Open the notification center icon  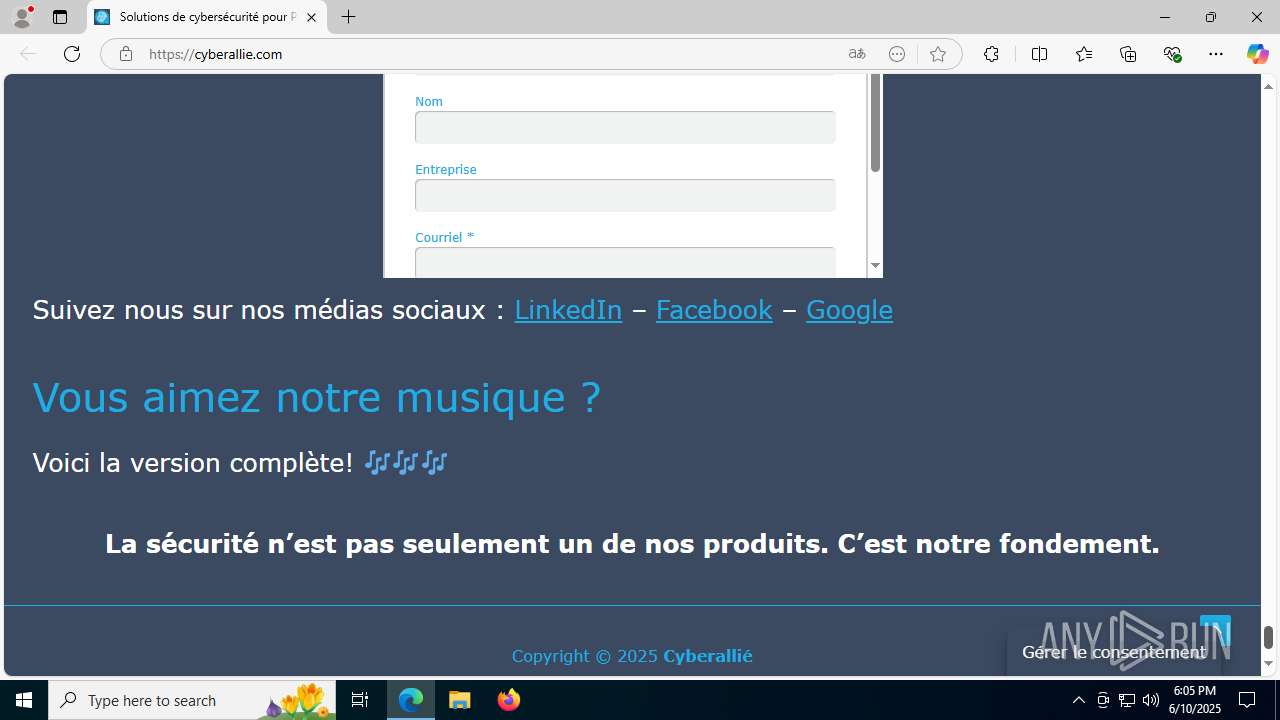click(1247, 700)
